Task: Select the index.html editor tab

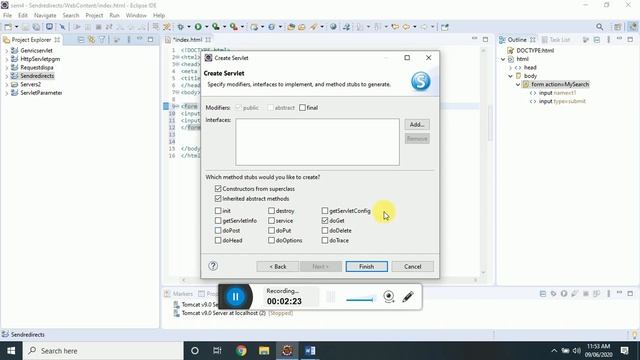Action: [187, 40]
